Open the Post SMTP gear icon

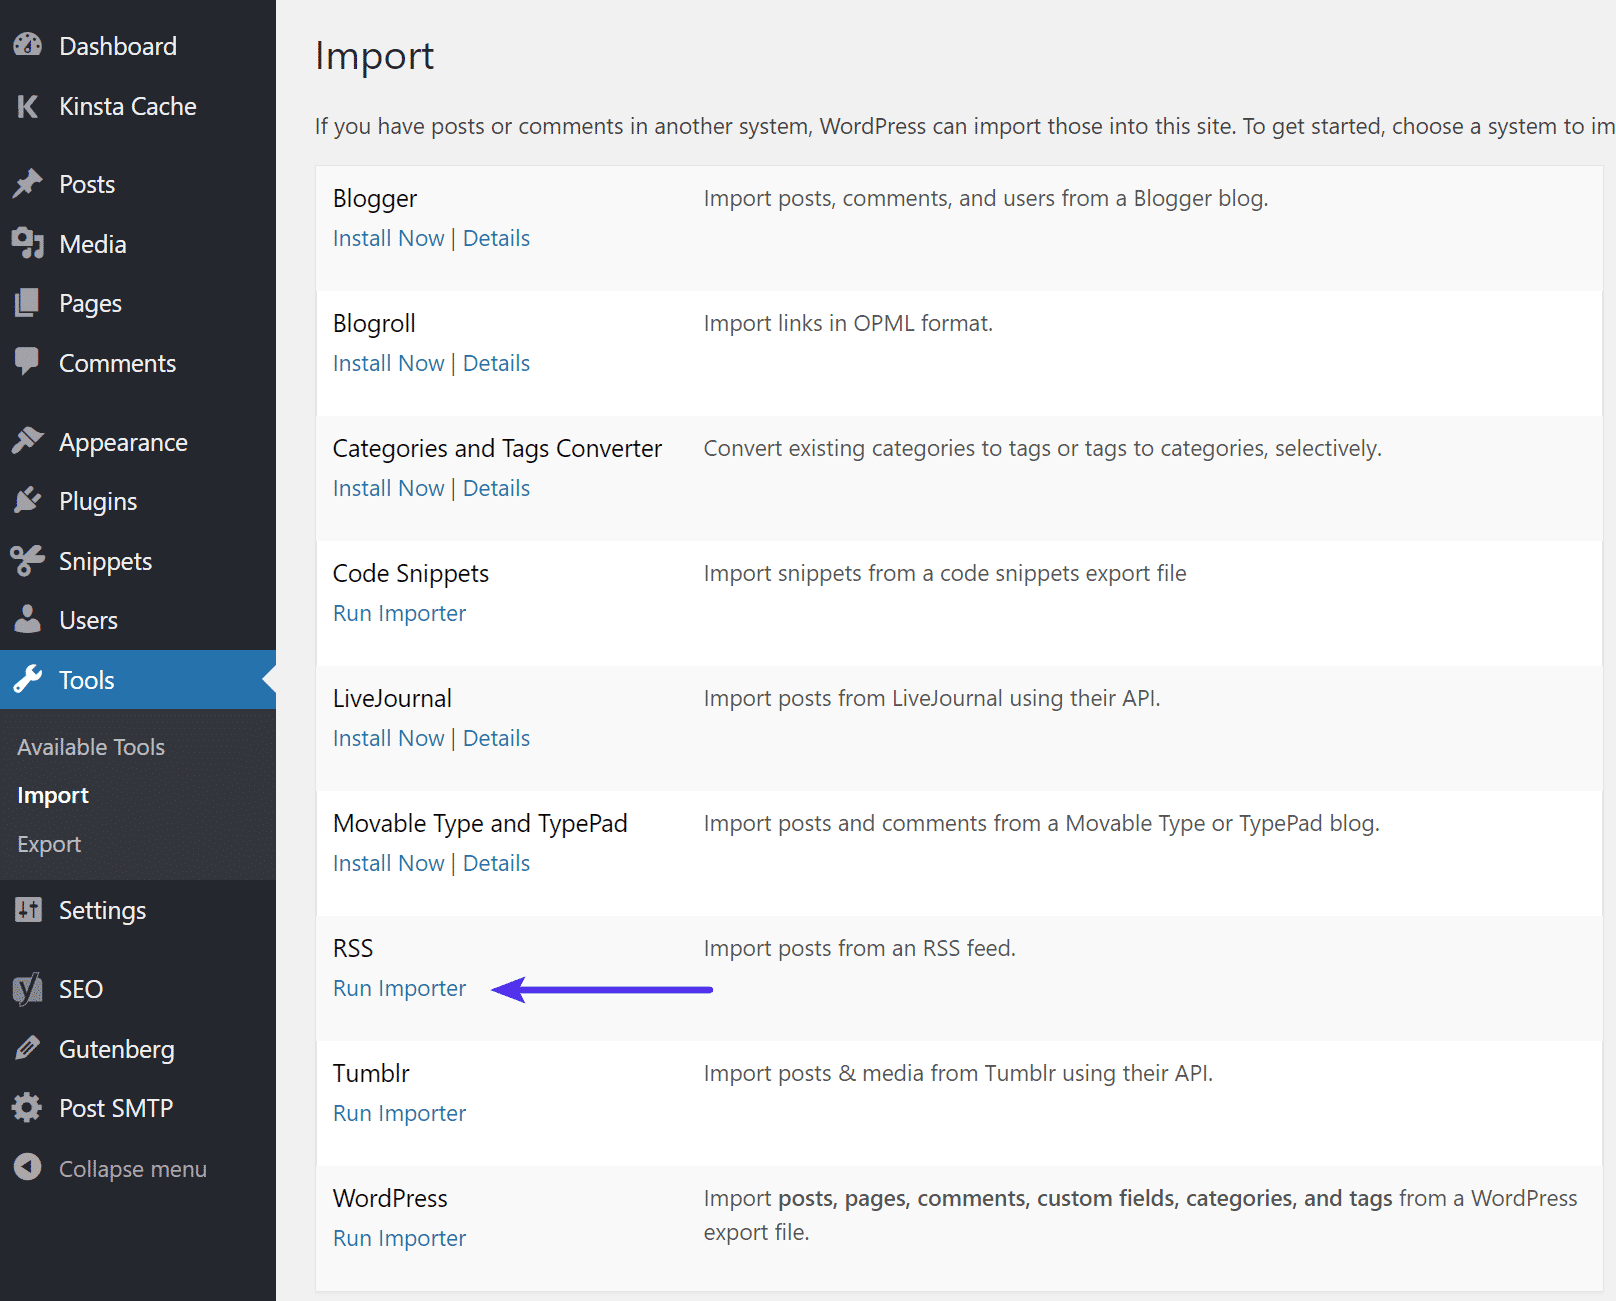(x=28, y=1107)
